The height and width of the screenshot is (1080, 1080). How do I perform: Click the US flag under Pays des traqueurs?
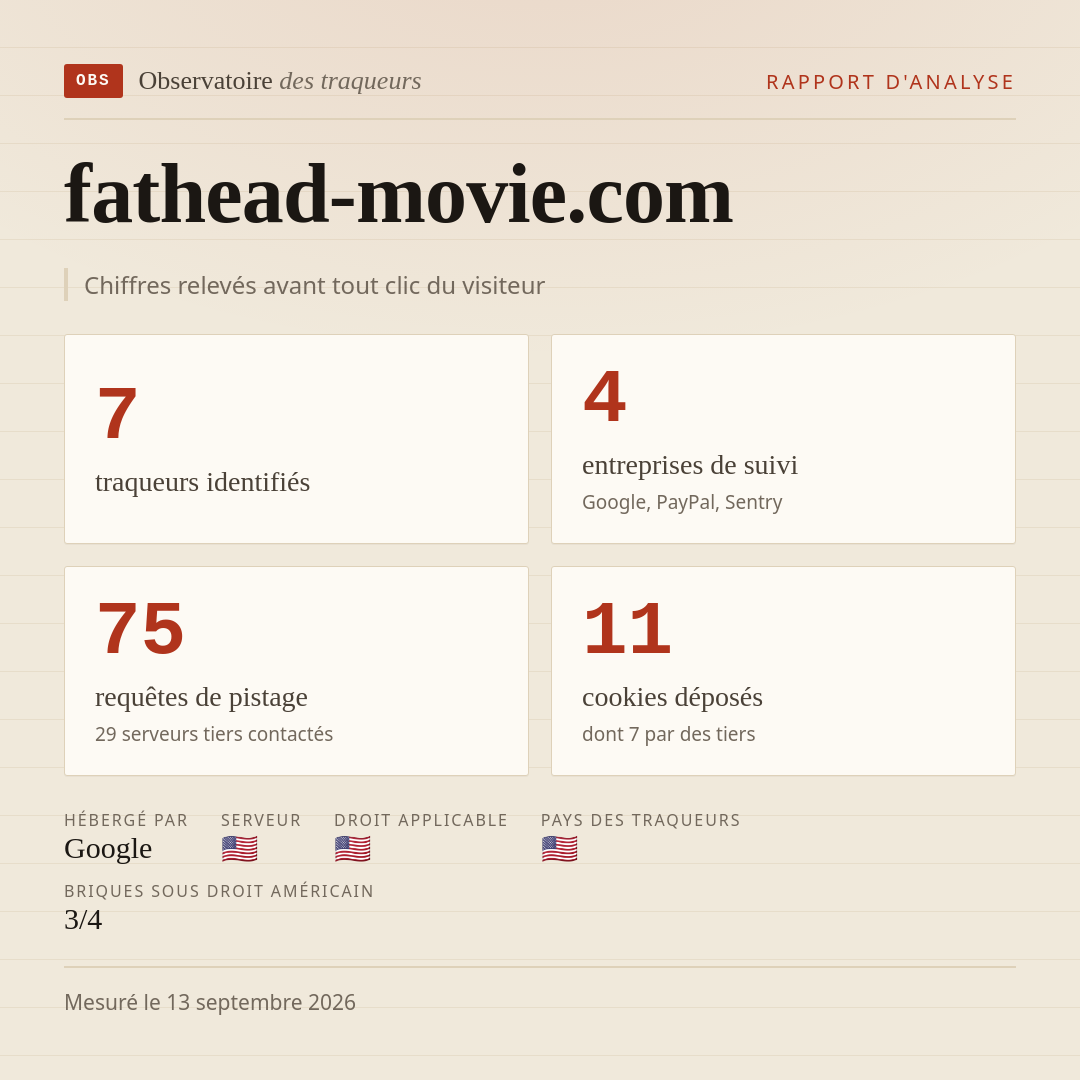coord(559,849)
